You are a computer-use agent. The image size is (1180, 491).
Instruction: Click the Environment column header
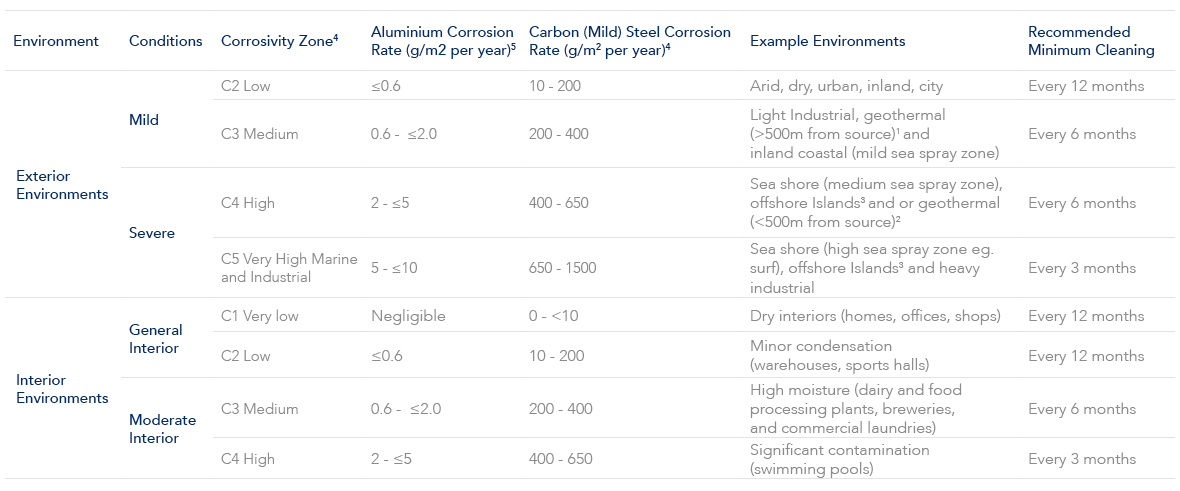[x=56, y=41]
